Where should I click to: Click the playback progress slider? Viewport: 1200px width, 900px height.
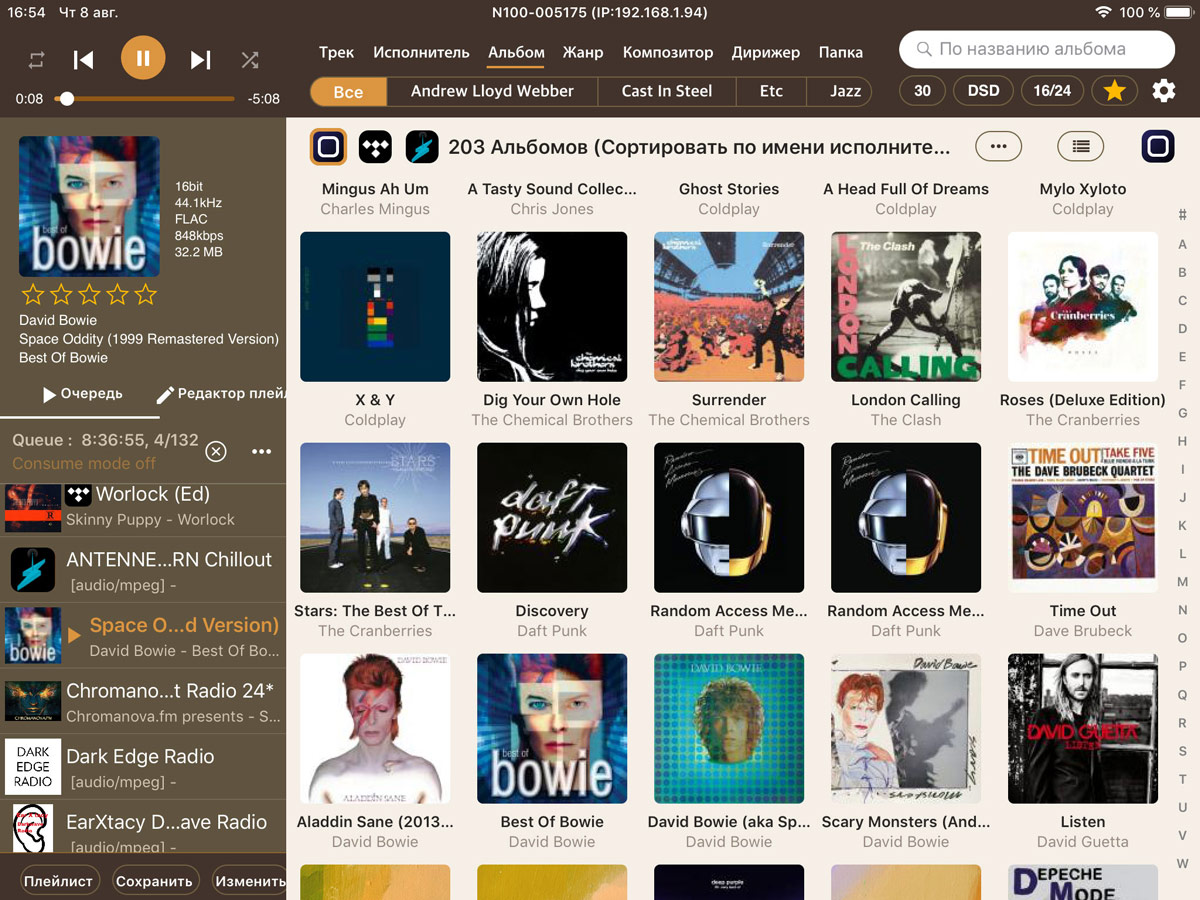pos(150,99)
